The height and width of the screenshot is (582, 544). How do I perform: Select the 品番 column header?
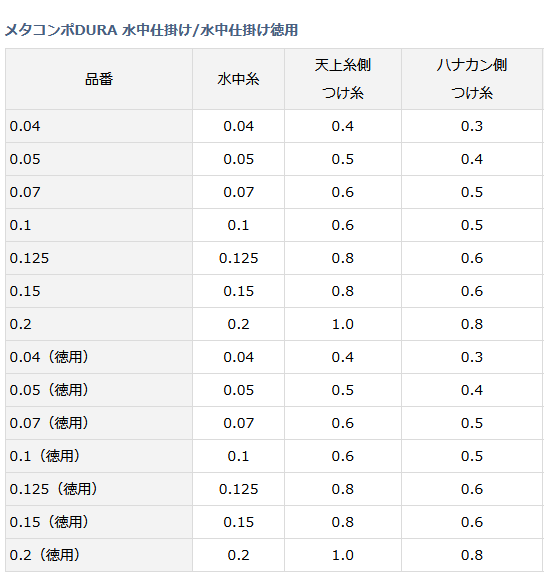pyautogui.click(x=99, y=79)
